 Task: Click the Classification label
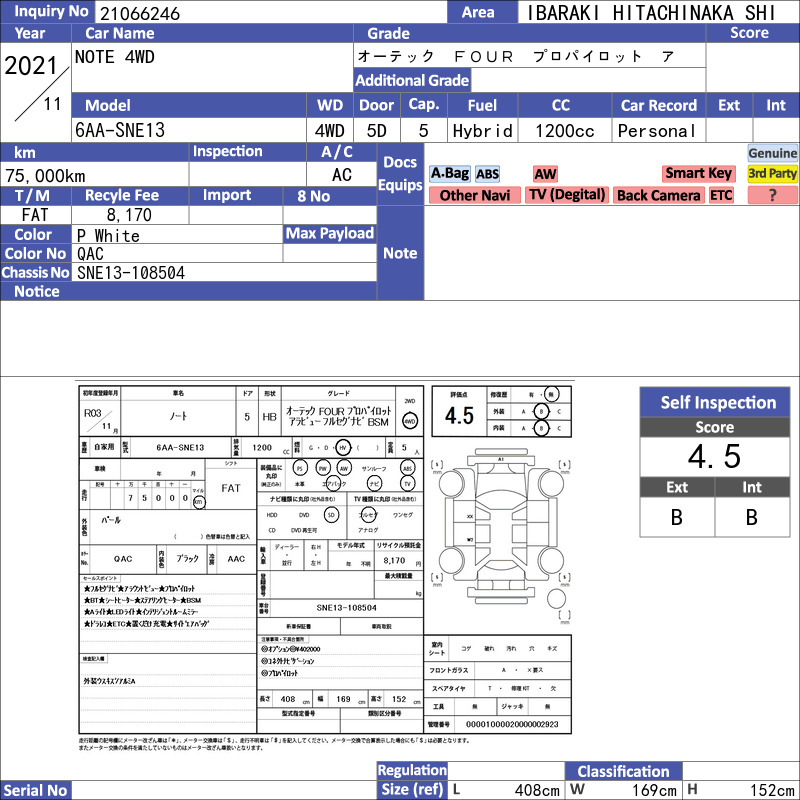(623, 771)
